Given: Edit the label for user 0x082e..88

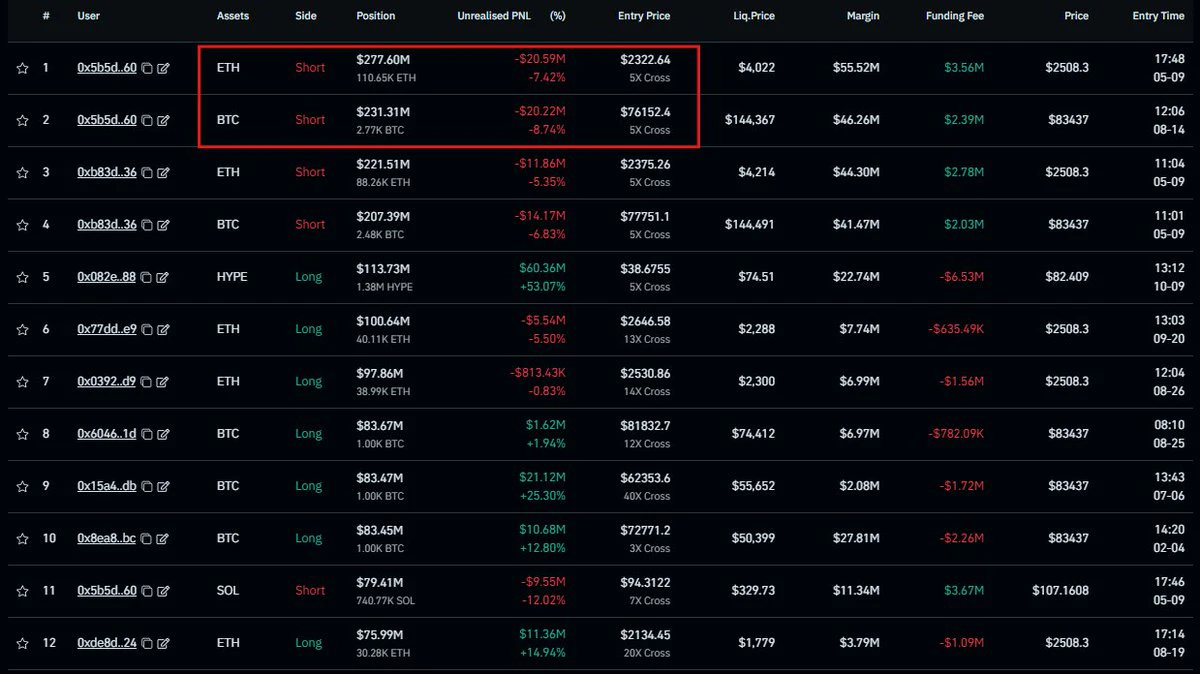Looking at the screenshot, I should 163,277.
